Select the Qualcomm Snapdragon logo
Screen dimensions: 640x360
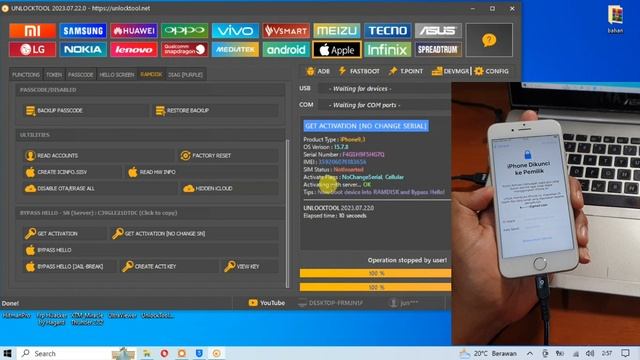pos(184,49)
